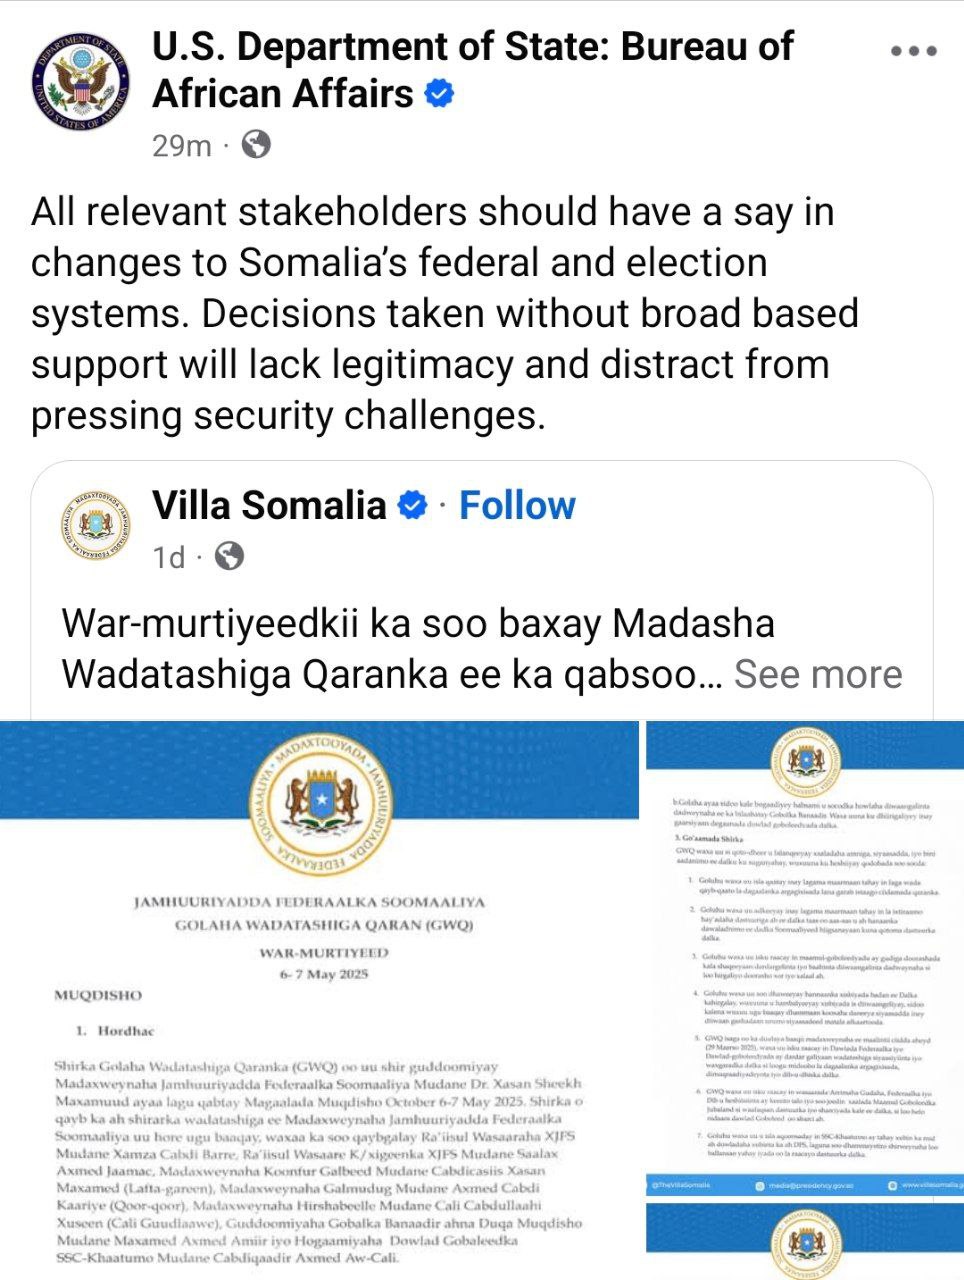Open the 1d shared post timestamp
The image size is (964, 1280).
[169, 557]
